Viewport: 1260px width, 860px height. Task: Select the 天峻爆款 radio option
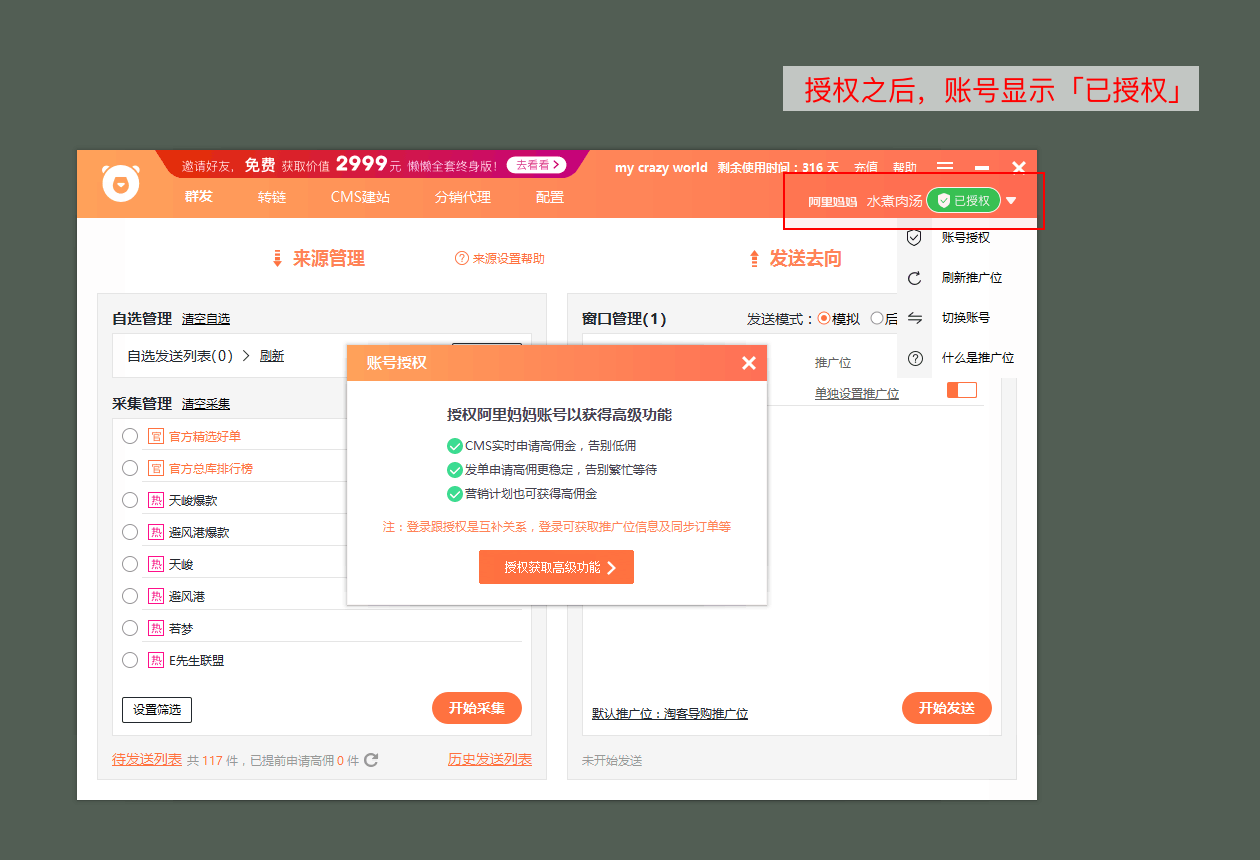click(x=130, y=498)
